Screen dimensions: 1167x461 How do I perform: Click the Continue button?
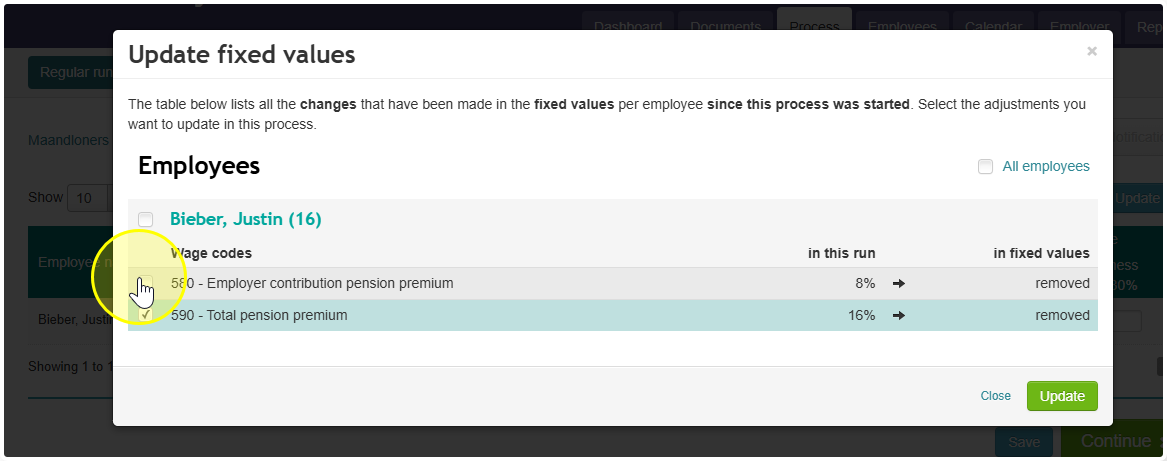click(1113, 442)
